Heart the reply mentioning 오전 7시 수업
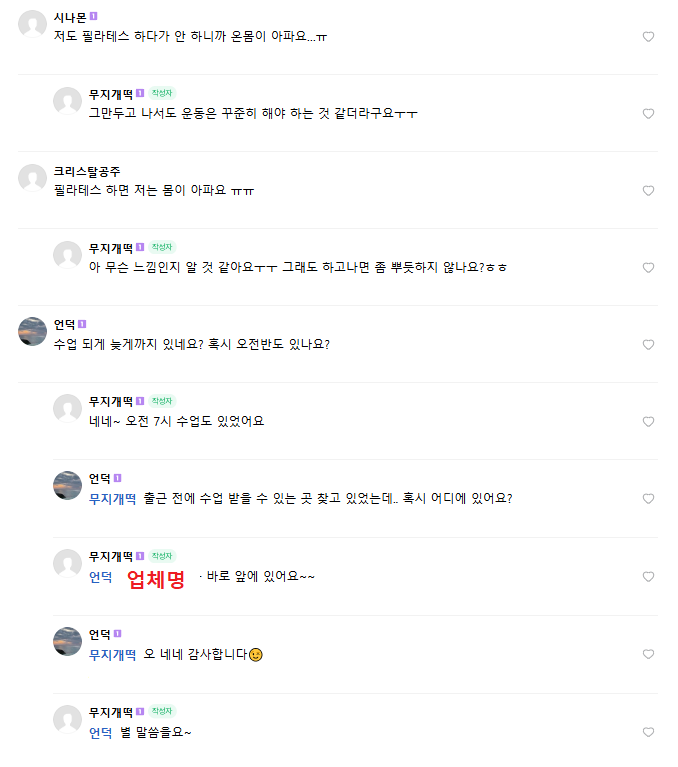This screenshot has width=678, height=767. click(648, 422)
